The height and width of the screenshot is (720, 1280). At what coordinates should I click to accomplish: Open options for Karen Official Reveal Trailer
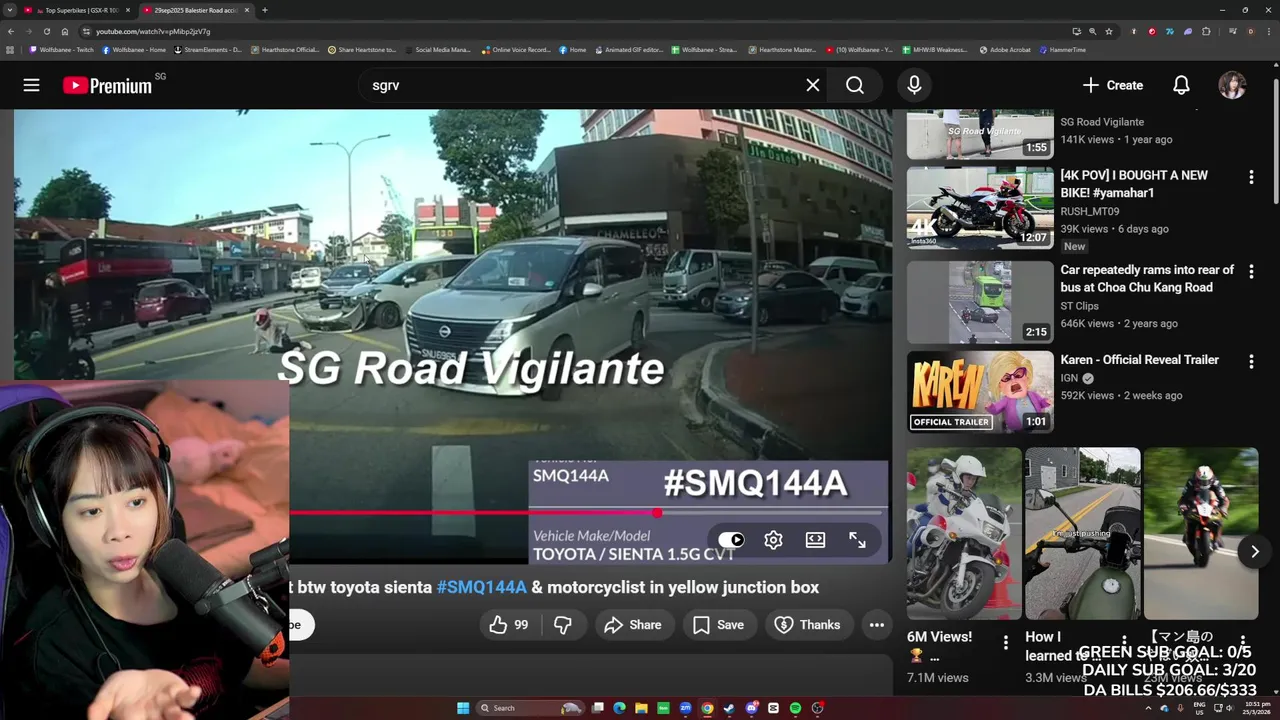[1251, 361]
